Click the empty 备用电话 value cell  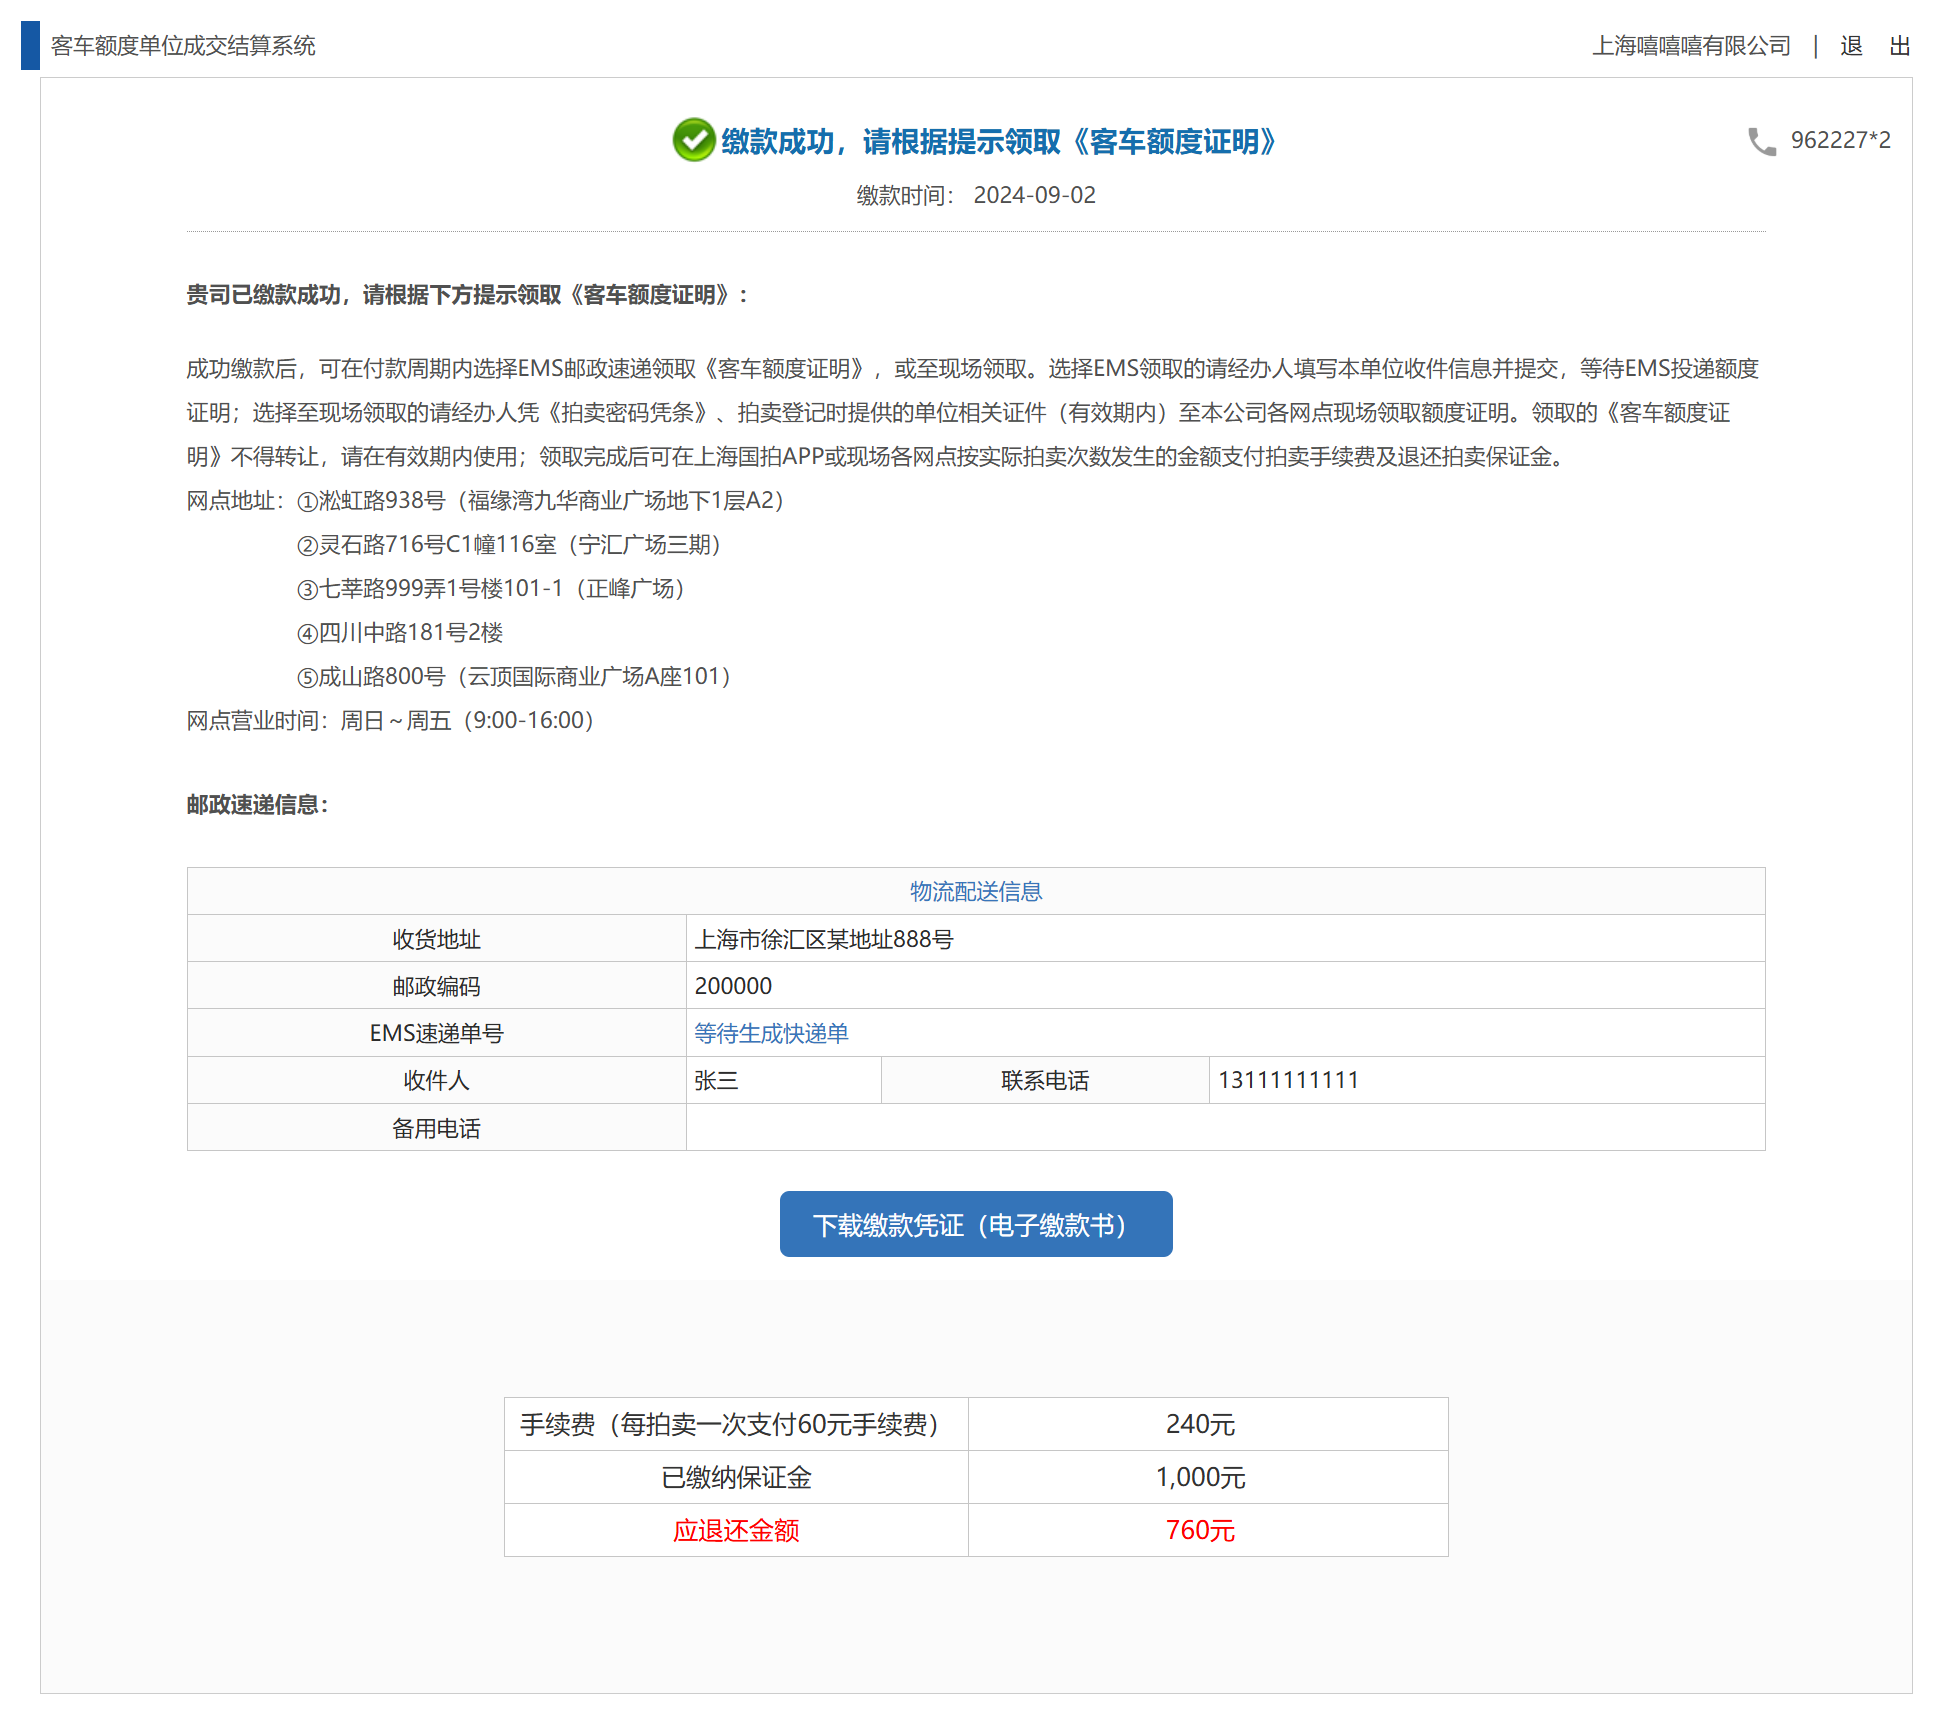point(1224,1128)
